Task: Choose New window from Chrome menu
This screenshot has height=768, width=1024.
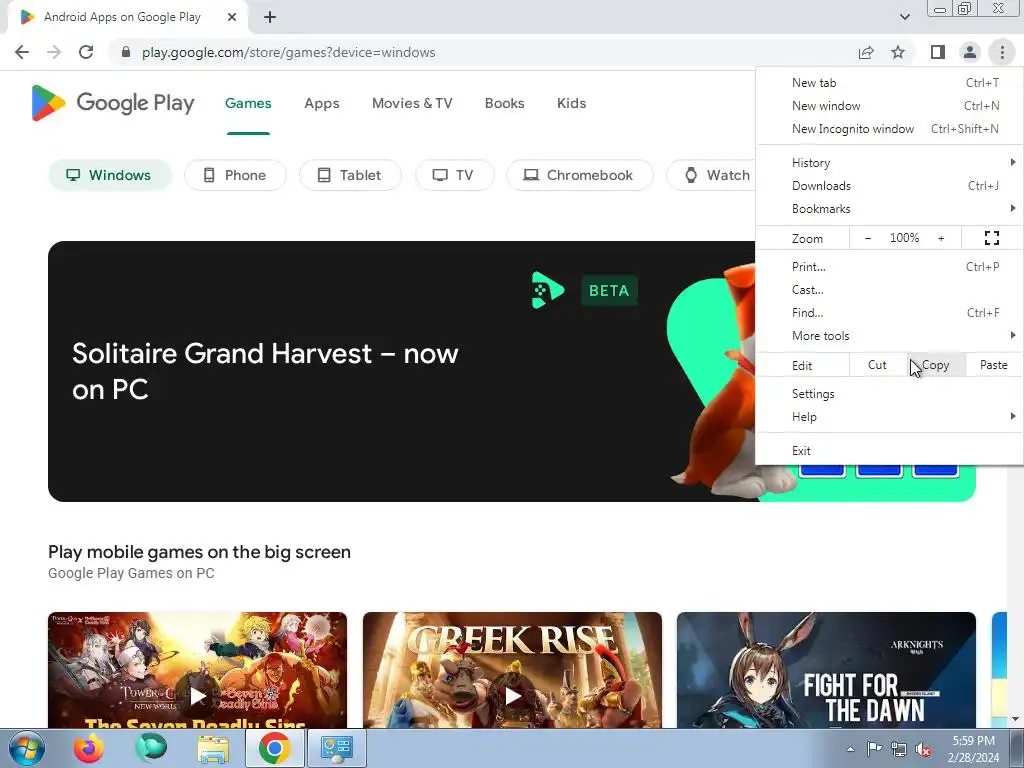Action: coord(889,106)
